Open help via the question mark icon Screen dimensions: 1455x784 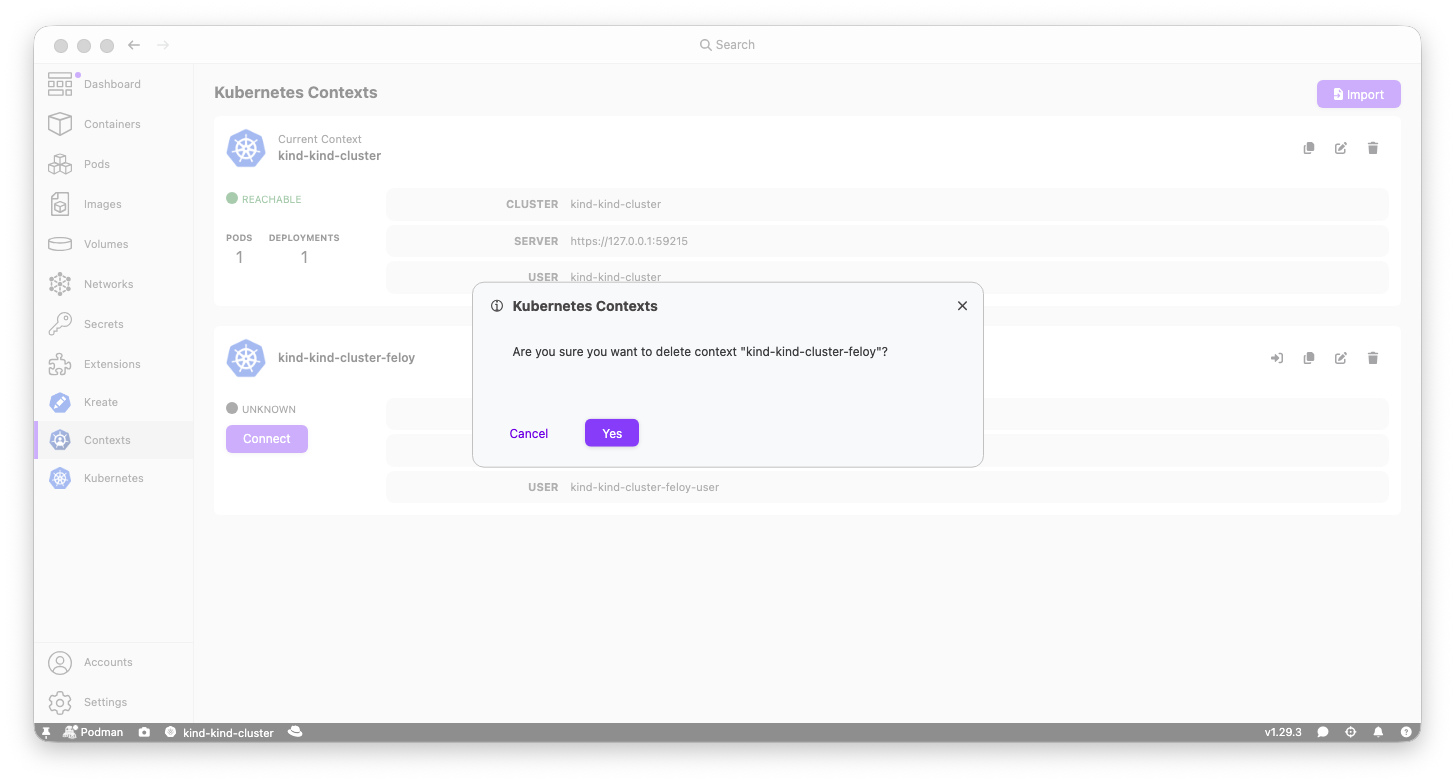[x=1406, y=732]
